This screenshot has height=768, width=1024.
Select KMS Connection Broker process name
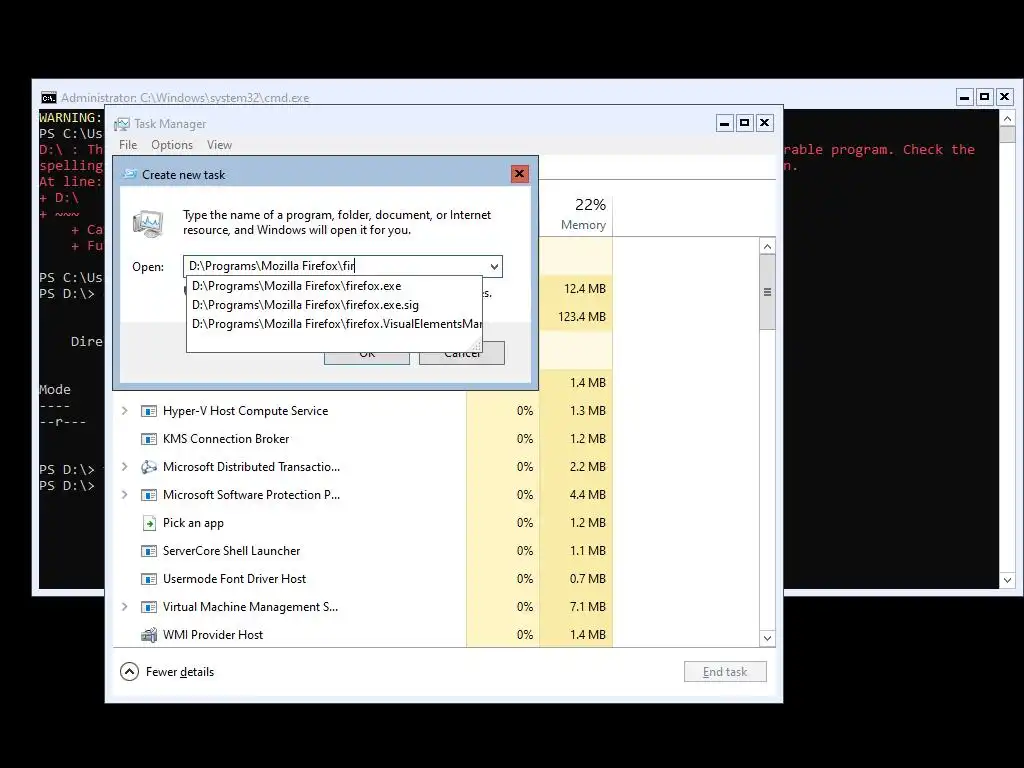click(x=226, y=439)
